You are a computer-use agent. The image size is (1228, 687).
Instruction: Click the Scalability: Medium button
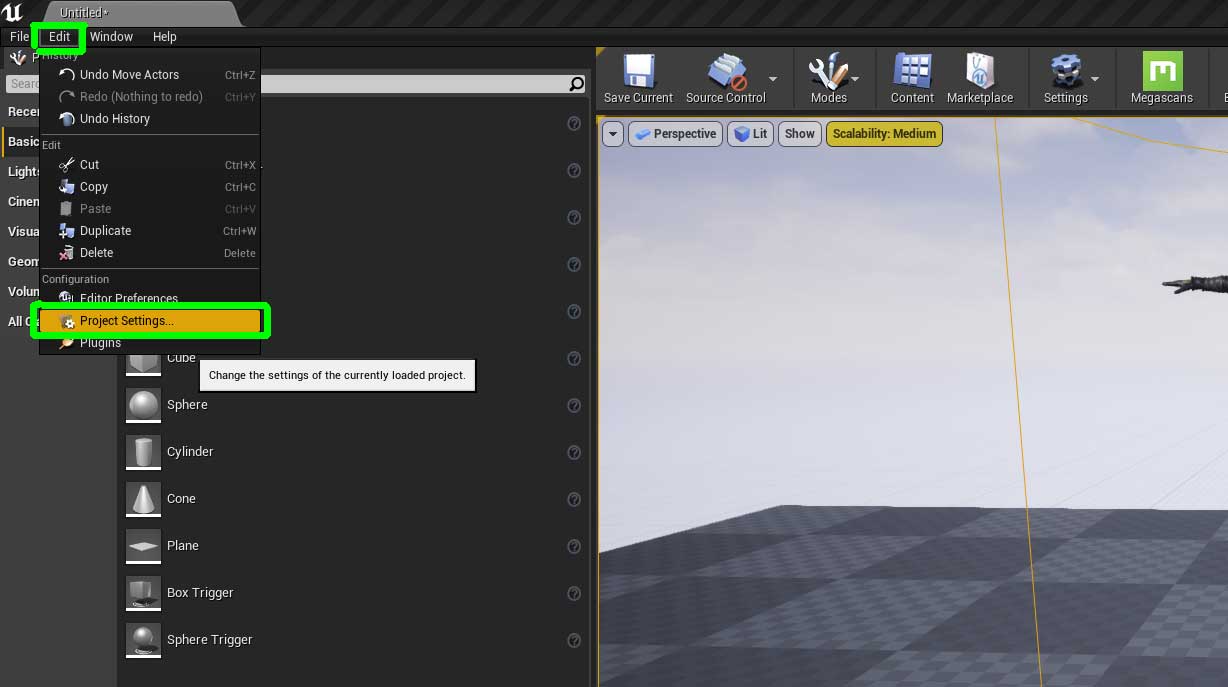[884, 133]
